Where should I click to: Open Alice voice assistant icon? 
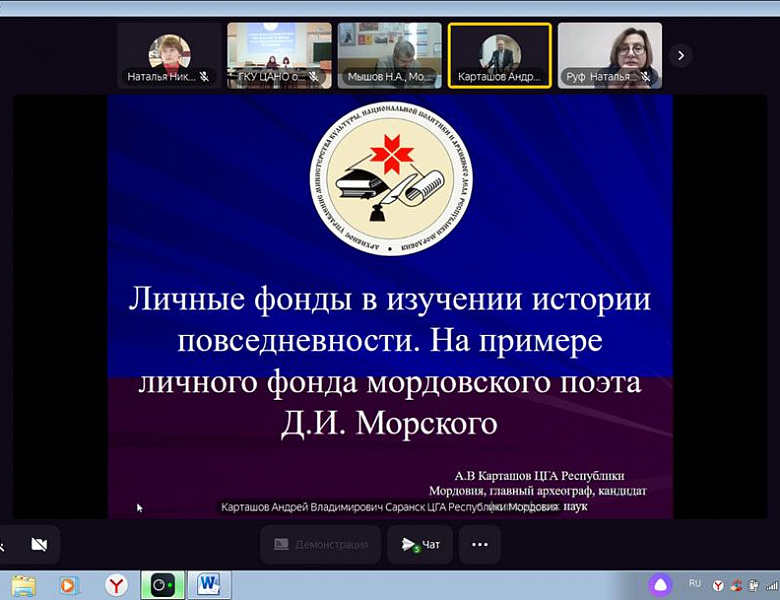(x=660, y=585)
